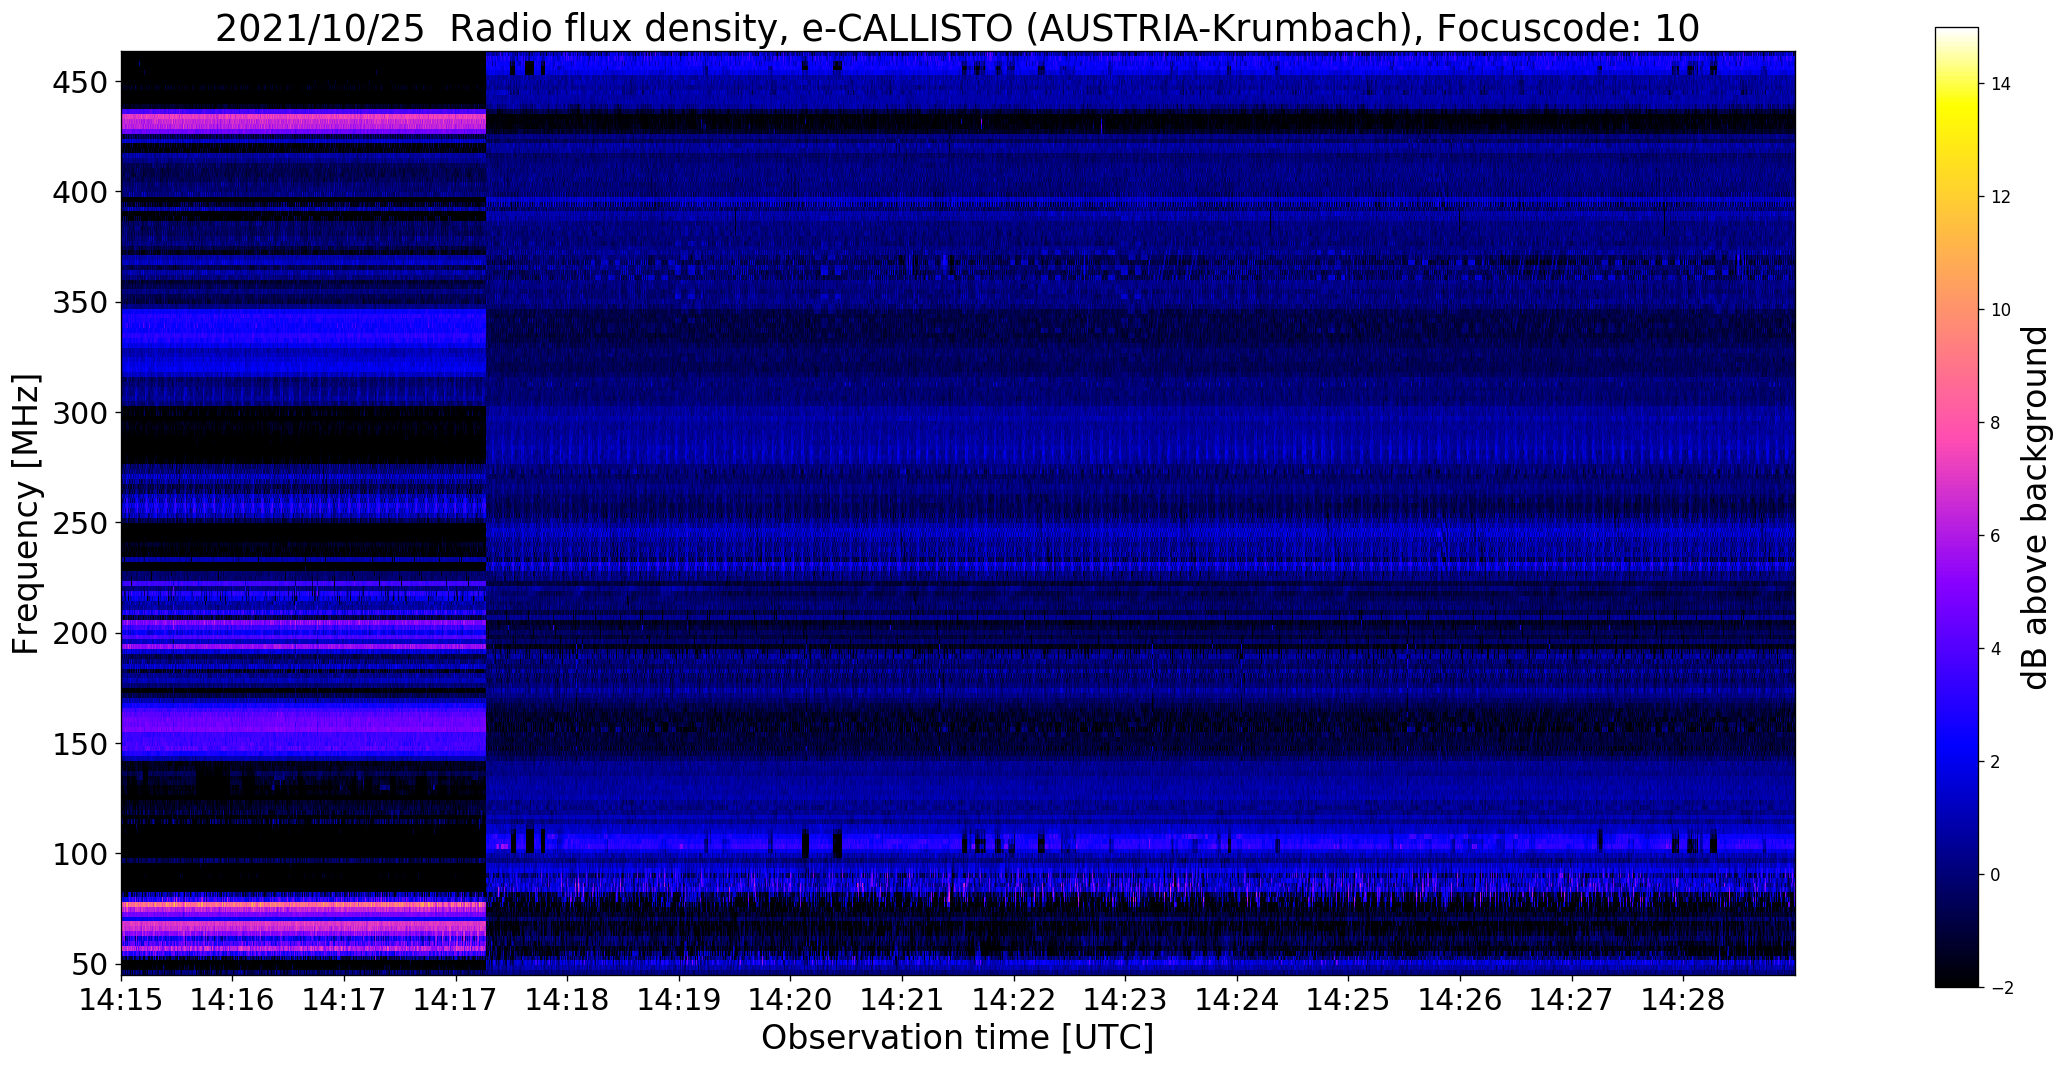This screenshot has width=2066, height=1067.
Task: Click the colorbar tick labeled 2
Action: [x=1995, y=762]
